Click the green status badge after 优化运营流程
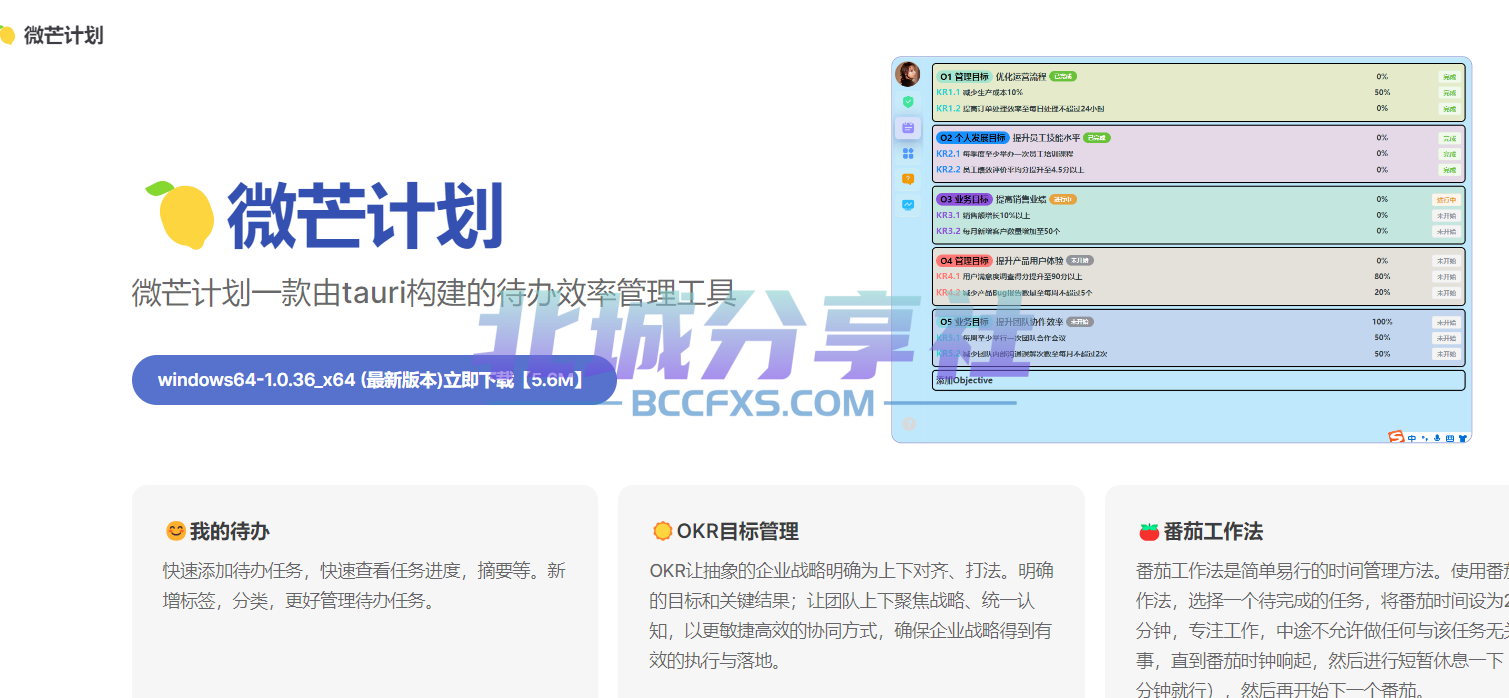The height and width of the screenshot is (698, 1509). (1063, 76)
